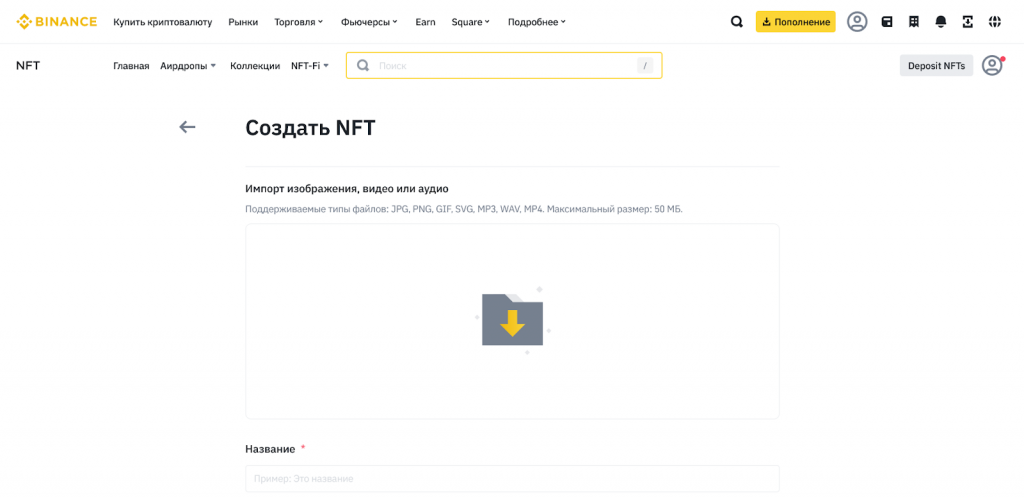This screenshot has width=1024, height=497.
Task: Expand the Аирдропы dropdown
Action: pyautogui.click(x=188, y=66)
